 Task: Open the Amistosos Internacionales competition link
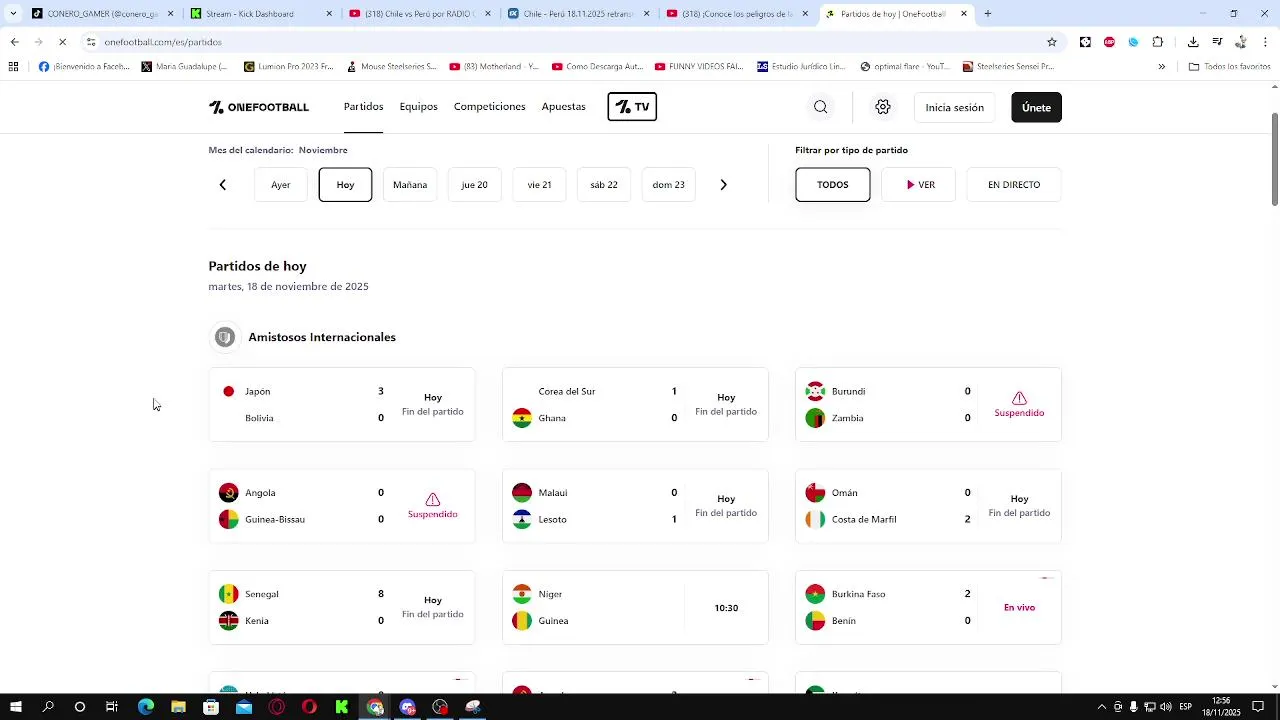322,337
